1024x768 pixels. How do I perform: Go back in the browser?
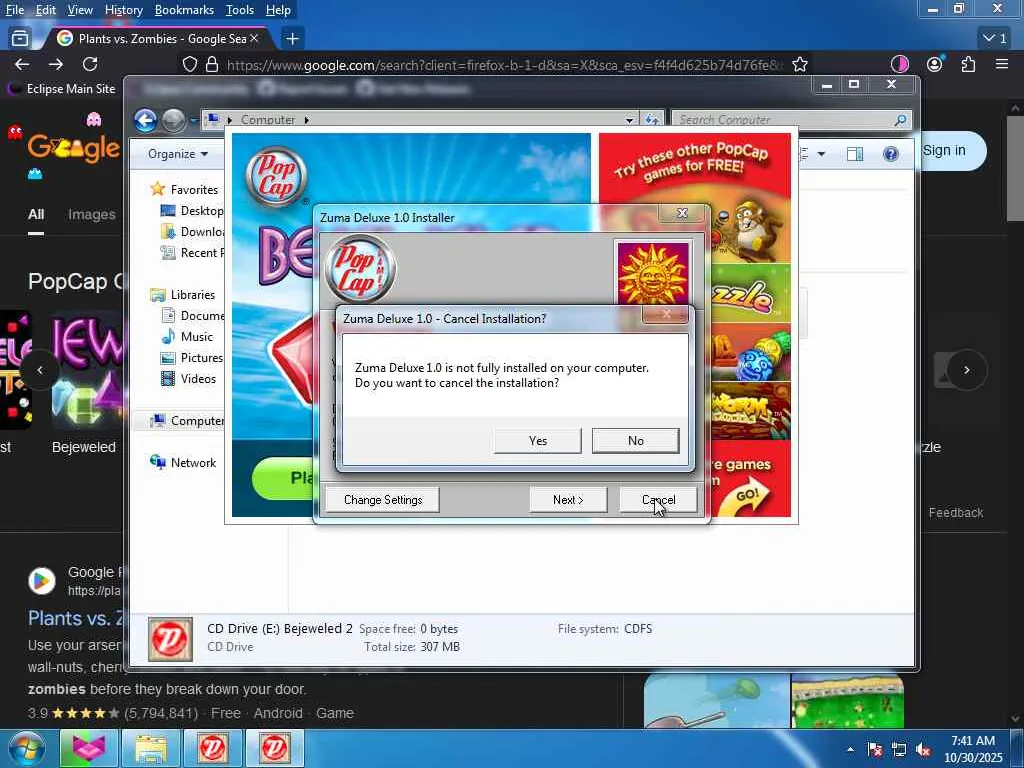click(22, 64)
